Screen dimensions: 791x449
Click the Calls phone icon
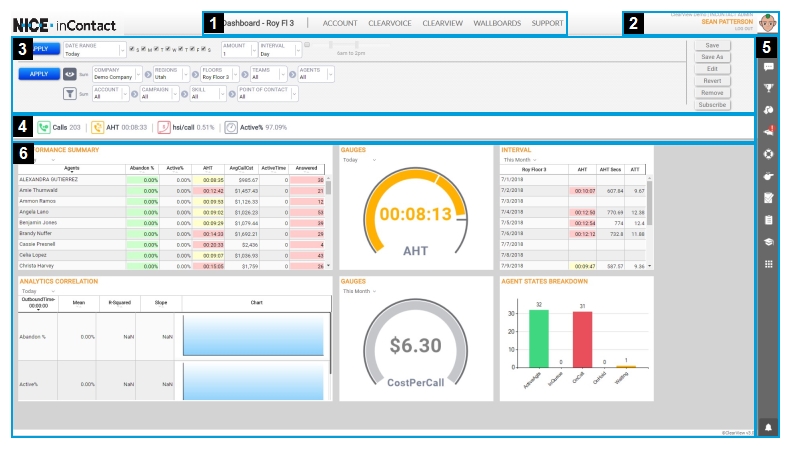point(44,127)
